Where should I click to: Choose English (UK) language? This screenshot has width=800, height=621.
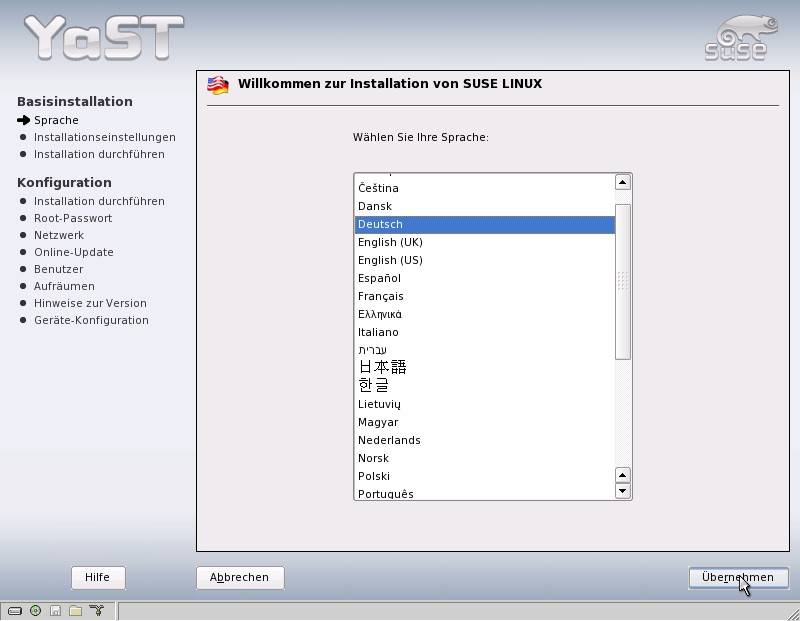pos(485,242)
